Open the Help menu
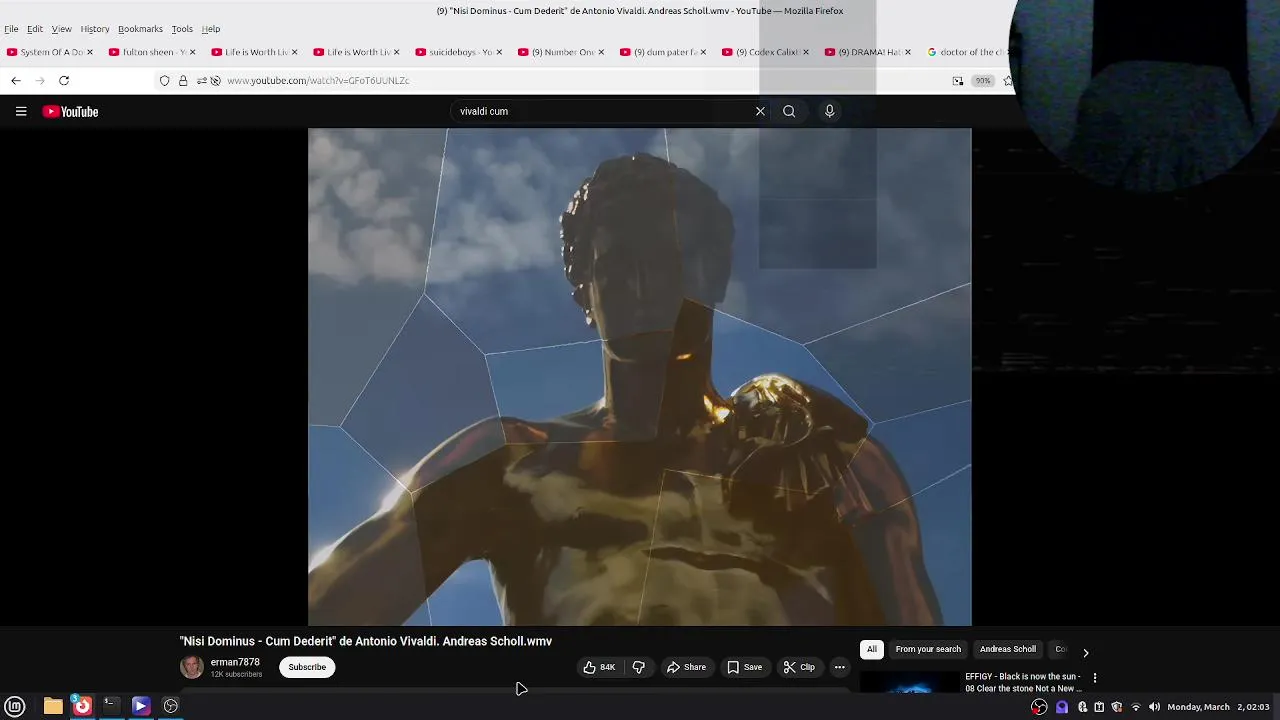 pos(211,29)
